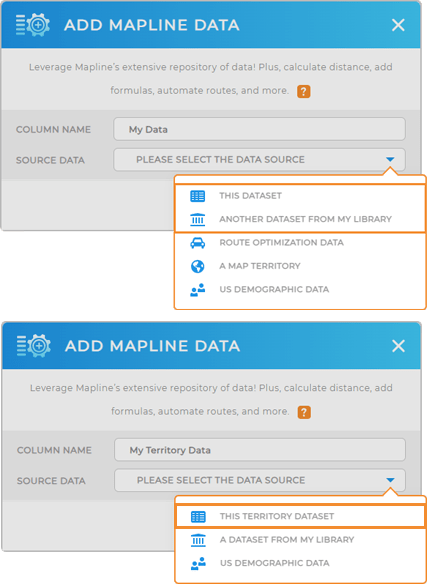Choose A Dataset From My Library
Image resolution: width=427 pixels, height=584 pixels.
[x=300, y=540]
